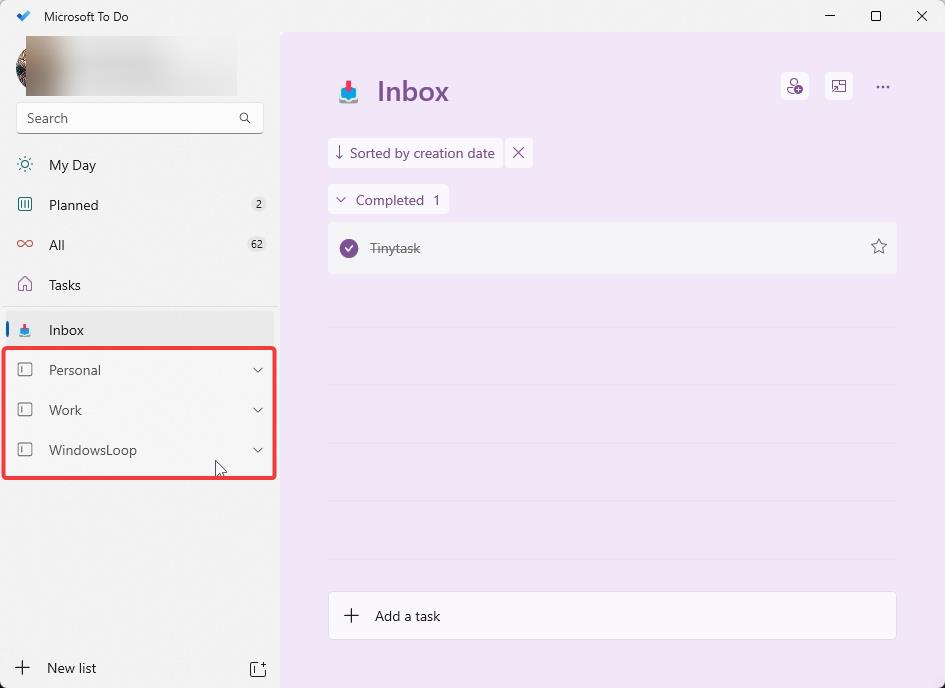Select the Work group
Viewport: 945px width, 688px height.
click(140, 410)
